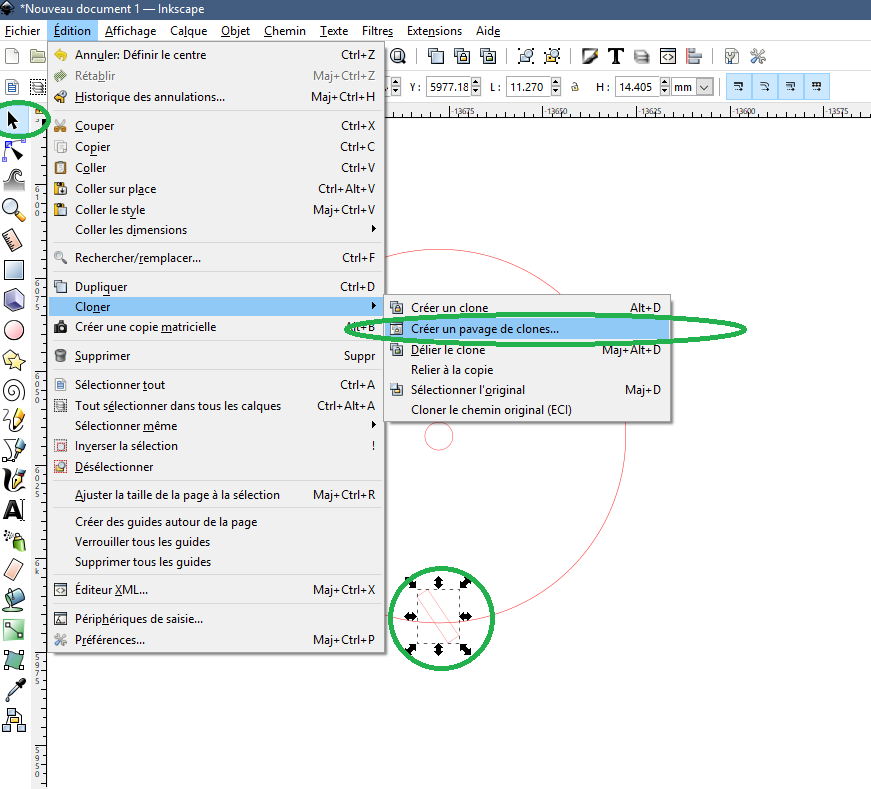Select the Dropper color picker tool
The width and height of the screenshot is (871, 789).
click(x=15, y=690)
